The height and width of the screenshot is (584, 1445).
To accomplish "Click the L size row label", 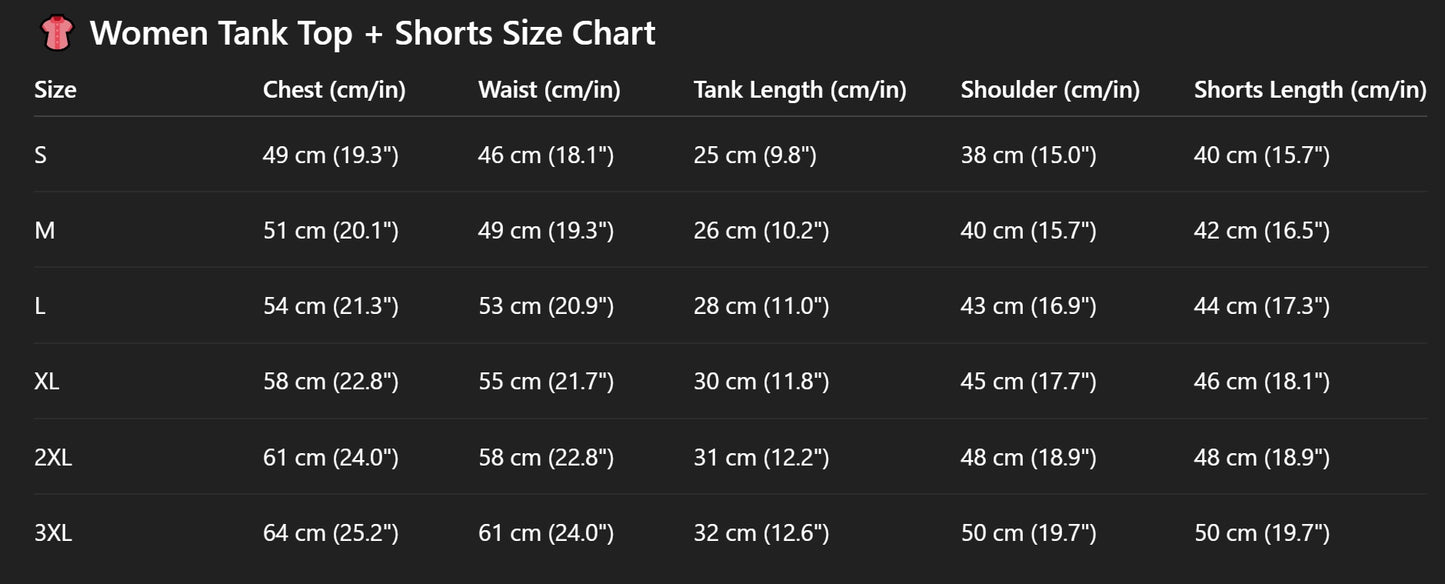I will (39, 306).
